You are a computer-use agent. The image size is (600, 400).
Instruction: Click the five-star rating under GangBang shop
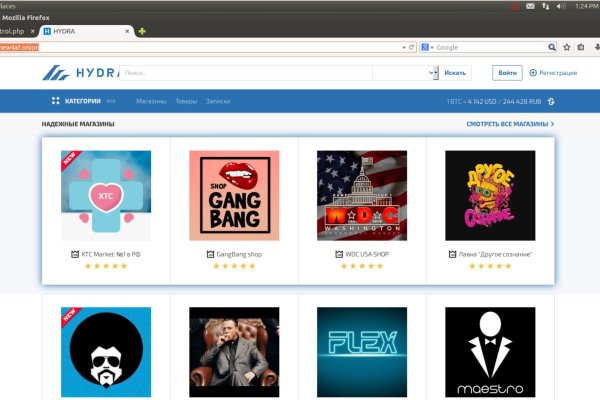[234, 266]
